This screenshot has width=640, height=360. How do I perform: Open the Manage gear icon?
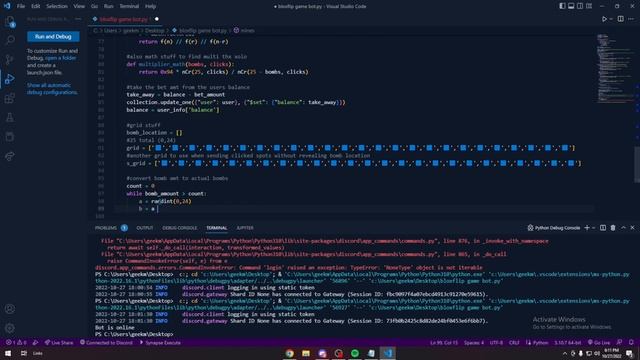click(10, 328)
